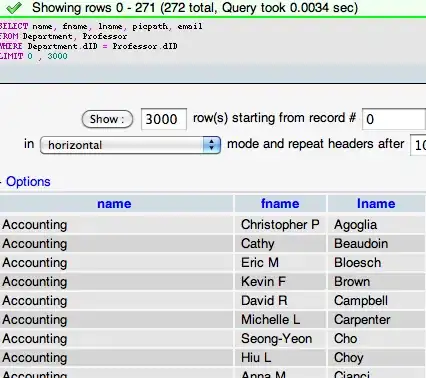426x378 pixels.
Task: Click the Show button
Action: [x=107, y=119]
